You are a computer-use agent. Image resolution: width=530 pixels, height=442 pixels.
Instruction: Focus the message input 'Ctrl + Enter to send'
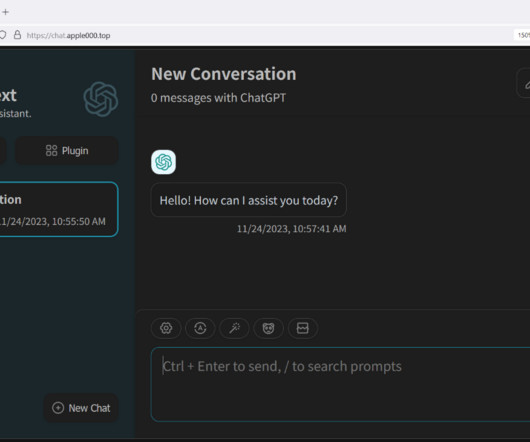(340, 384)
